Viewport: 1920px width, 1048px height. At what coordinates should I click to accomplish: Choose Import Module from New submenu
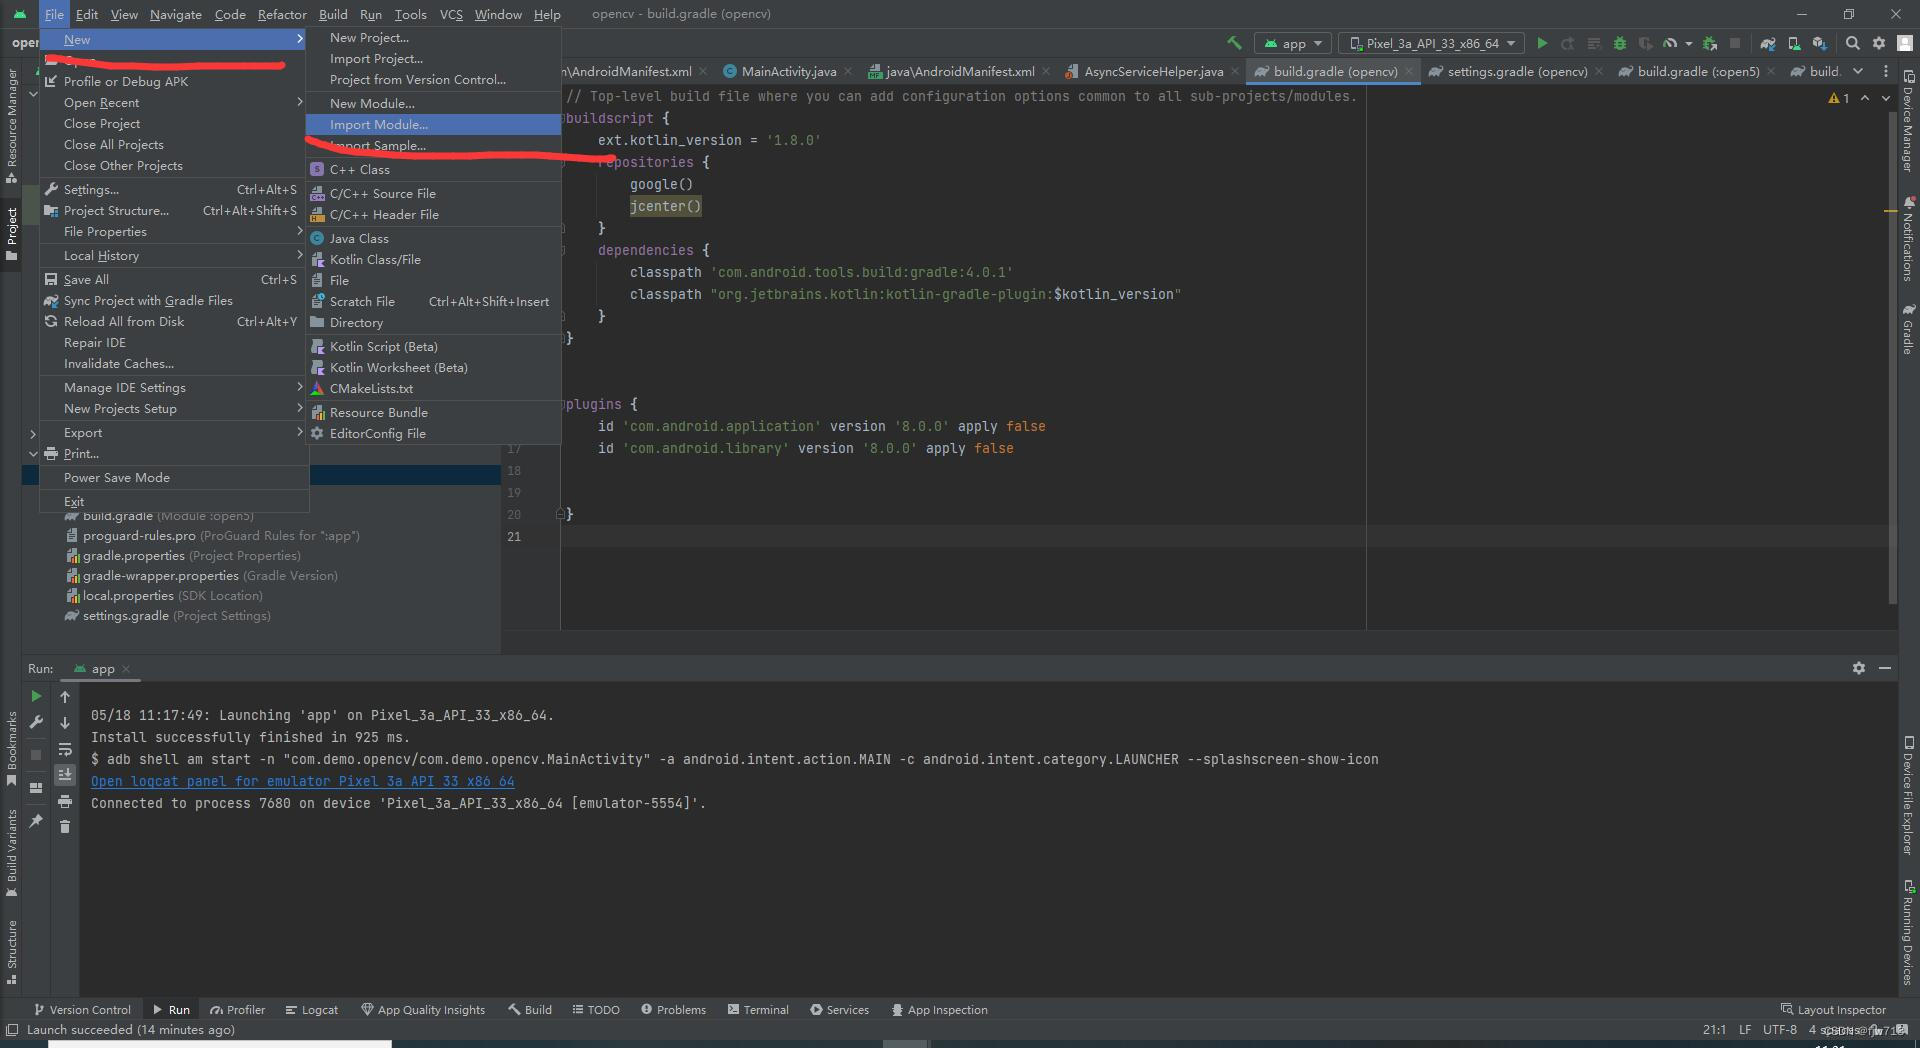tap(433, 124)
